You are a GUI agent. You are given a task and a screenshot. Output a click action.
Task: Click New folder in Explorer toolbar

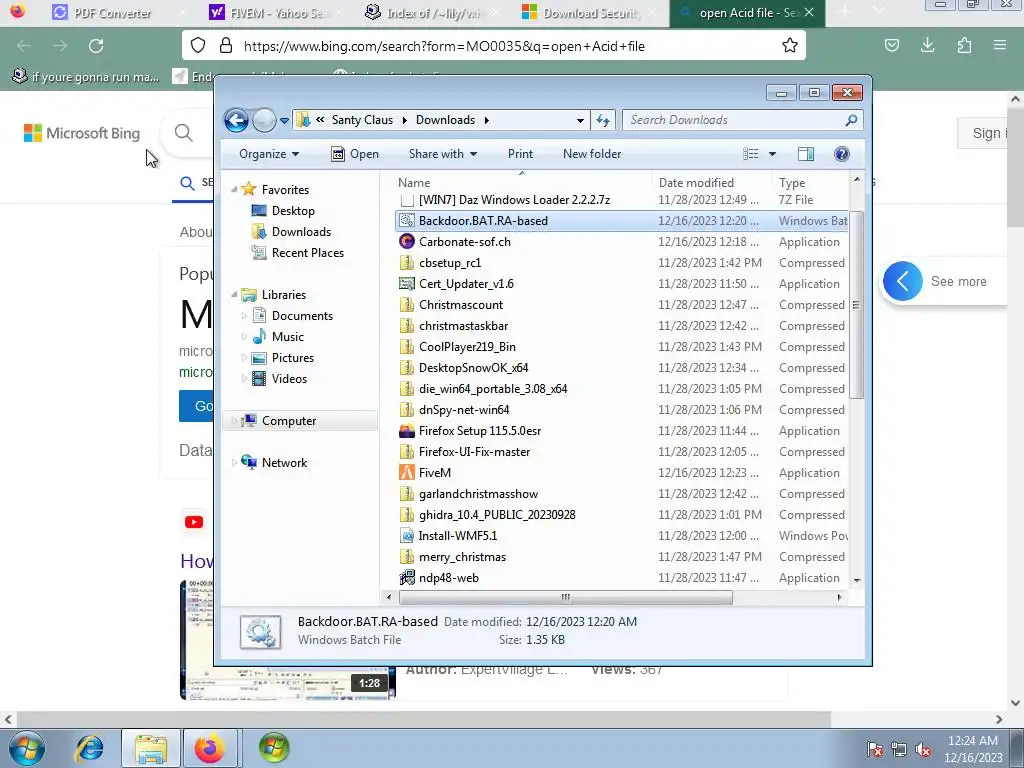(592, 154)
